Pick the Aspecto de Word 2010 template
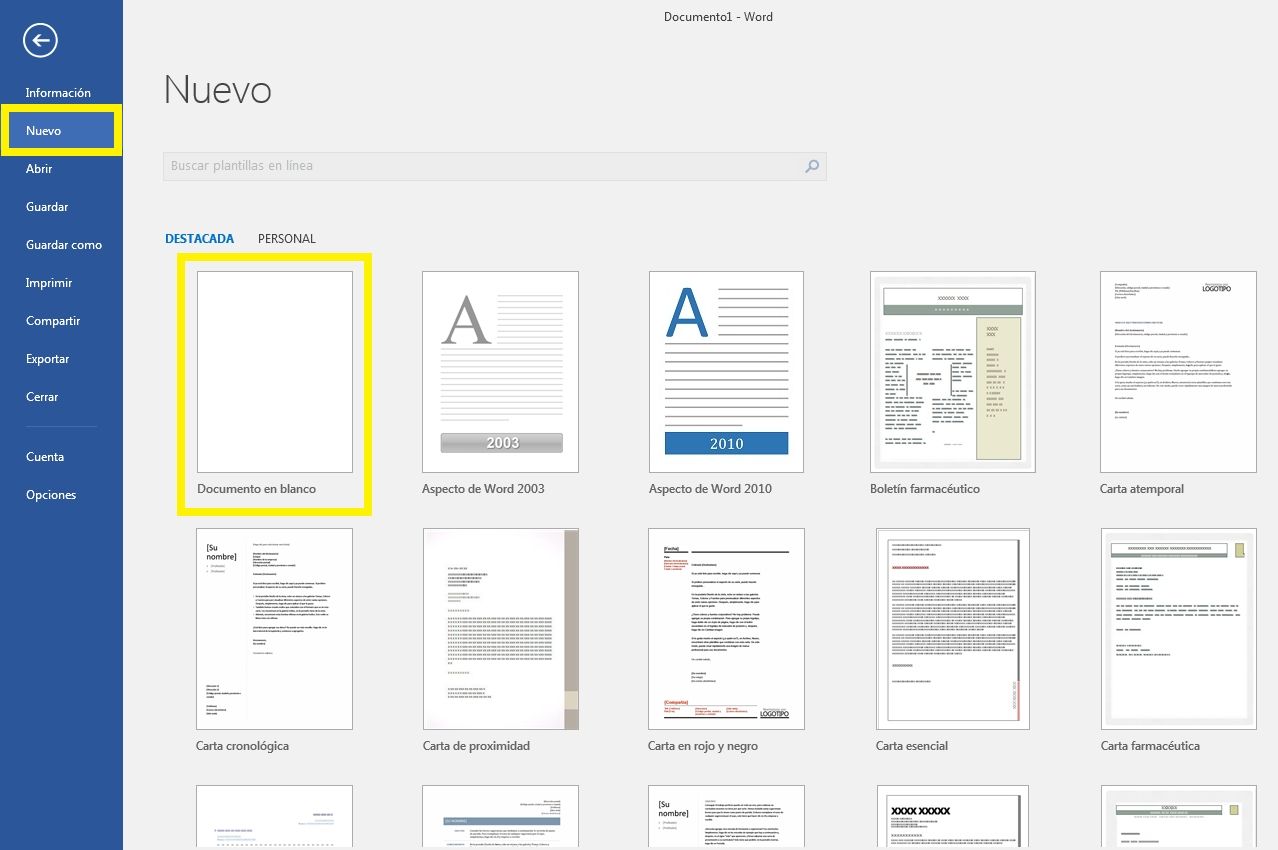The image size is (1278, 850). click(727, 372)
